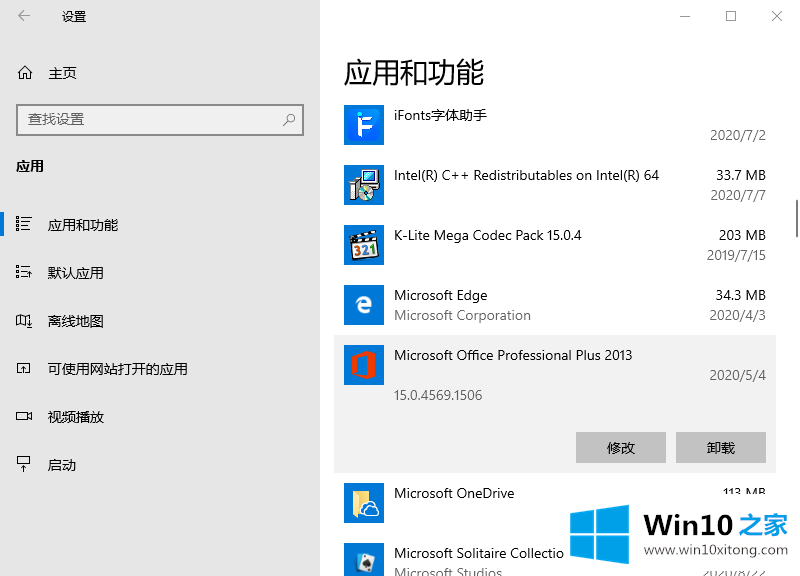The image size is (800, 576).
Task: Select Microsoft Office Professional Plus 2013 text
Action: point(513,355)
